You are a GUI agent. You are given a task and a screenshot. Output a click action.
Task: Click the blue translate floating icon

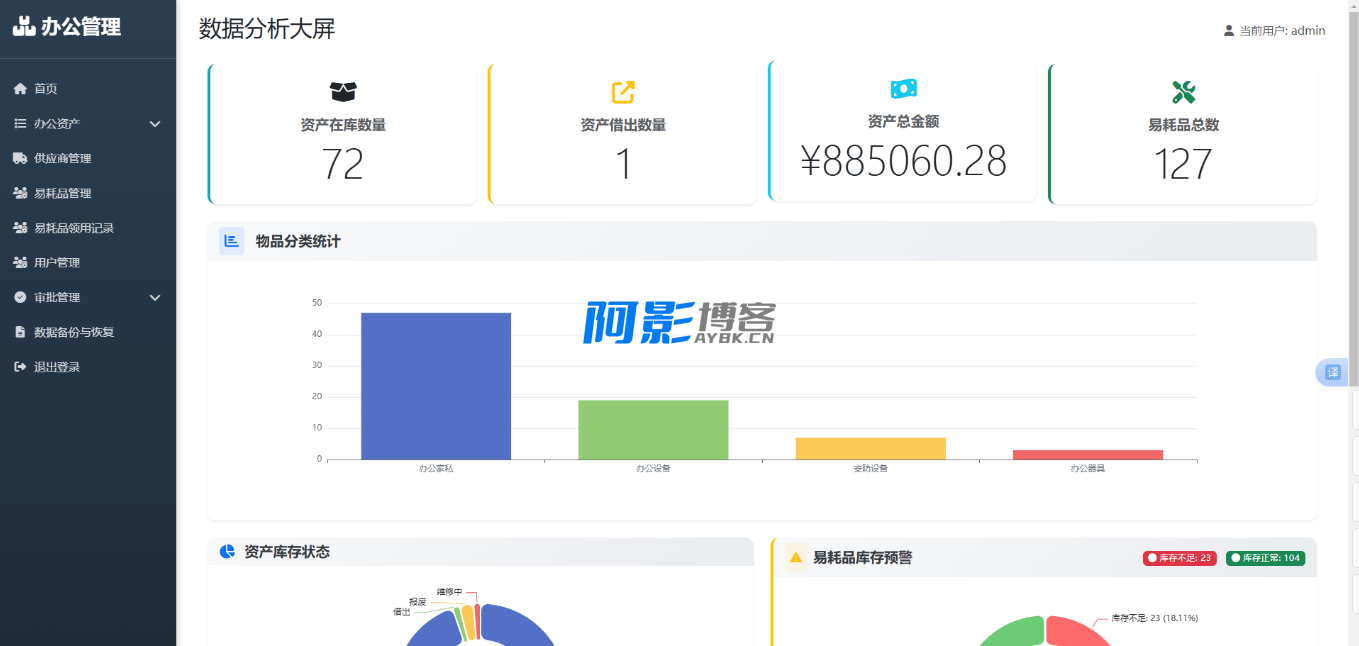(1332, 372)
